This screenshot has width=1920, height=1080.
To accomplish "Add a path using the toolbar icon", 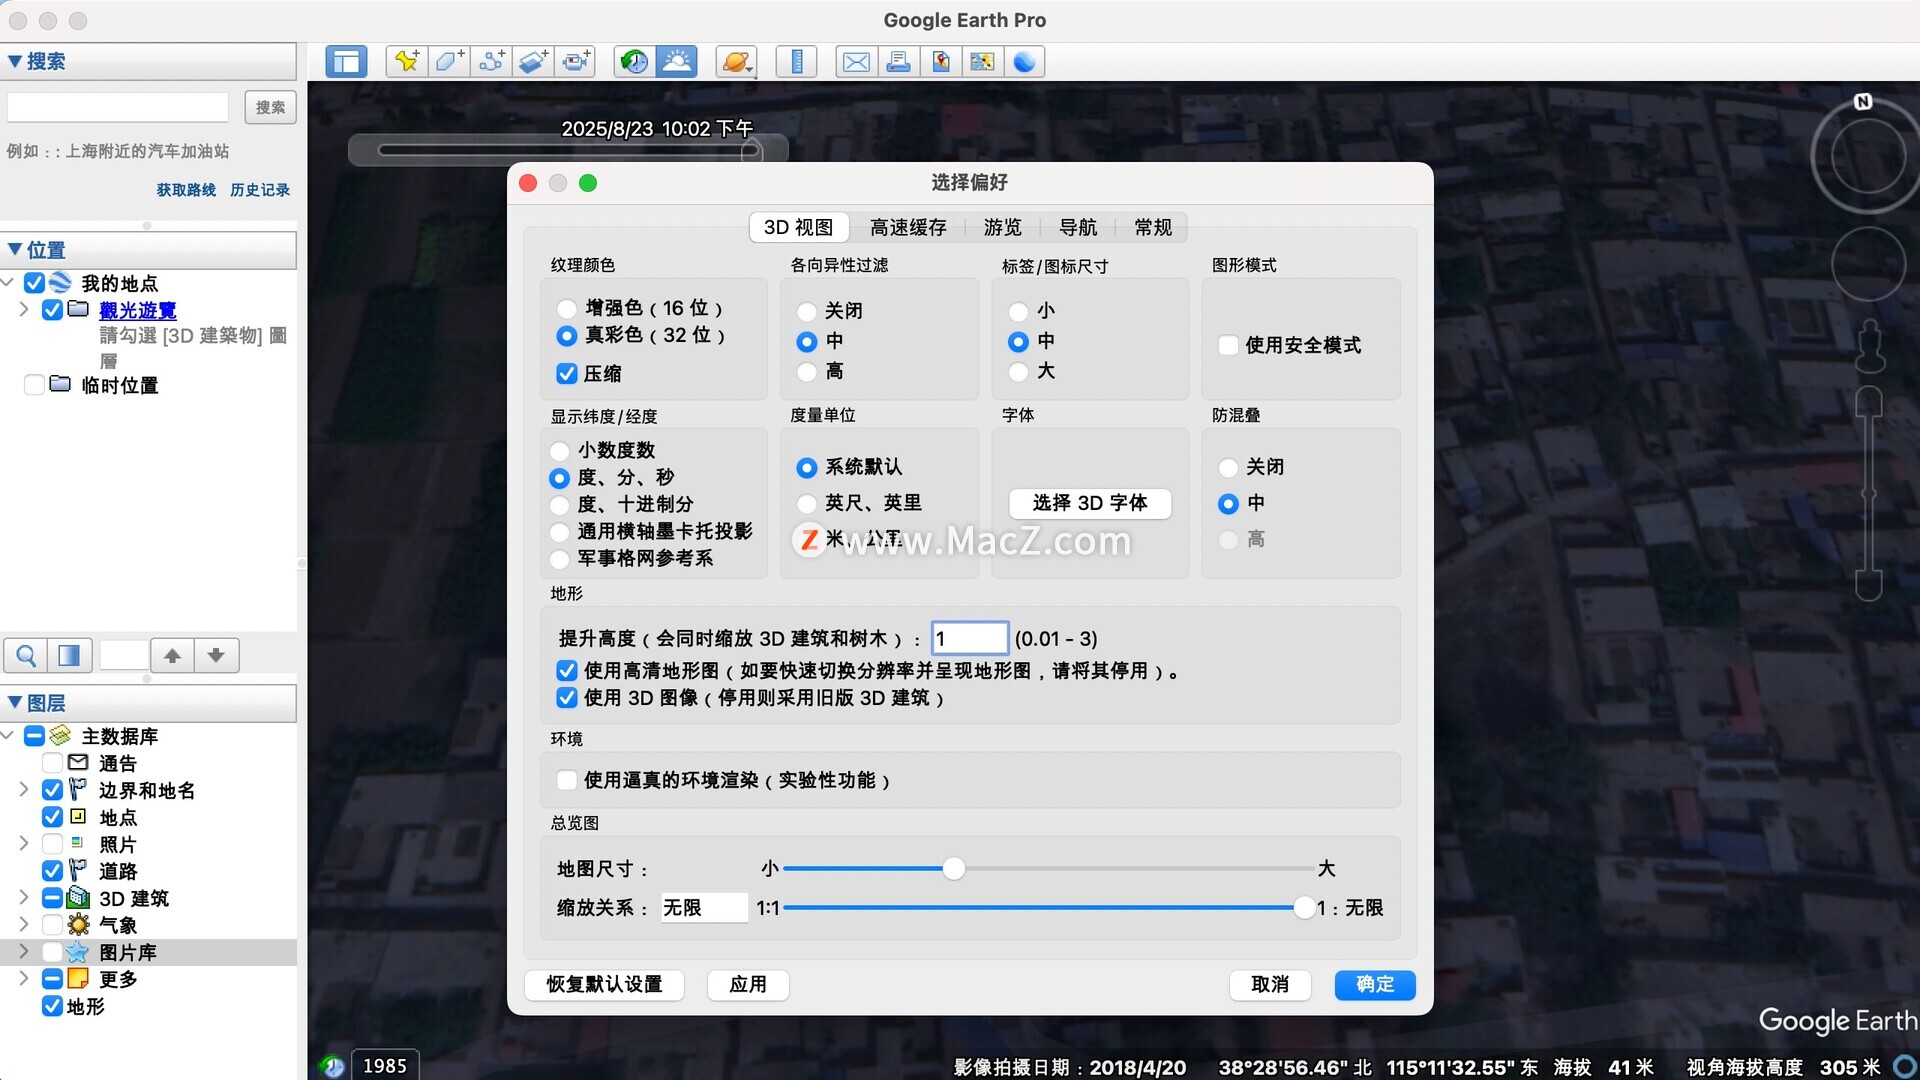I will point(490,62).
